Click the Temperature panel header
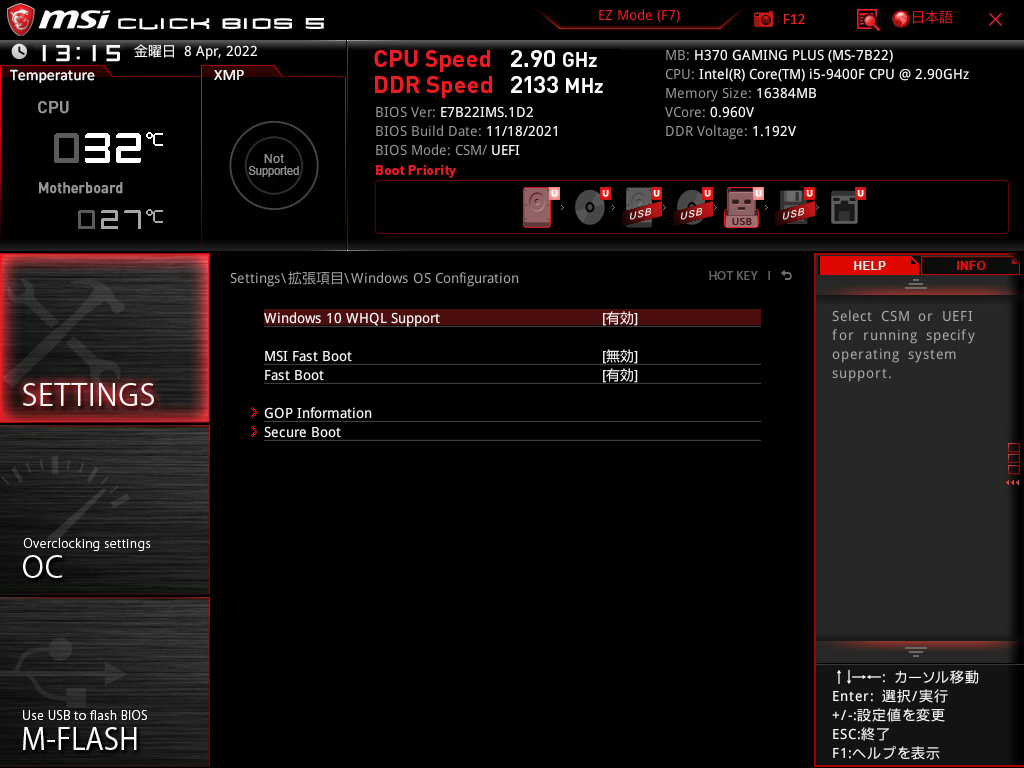 pyautogui.click(x=52, y=75)
